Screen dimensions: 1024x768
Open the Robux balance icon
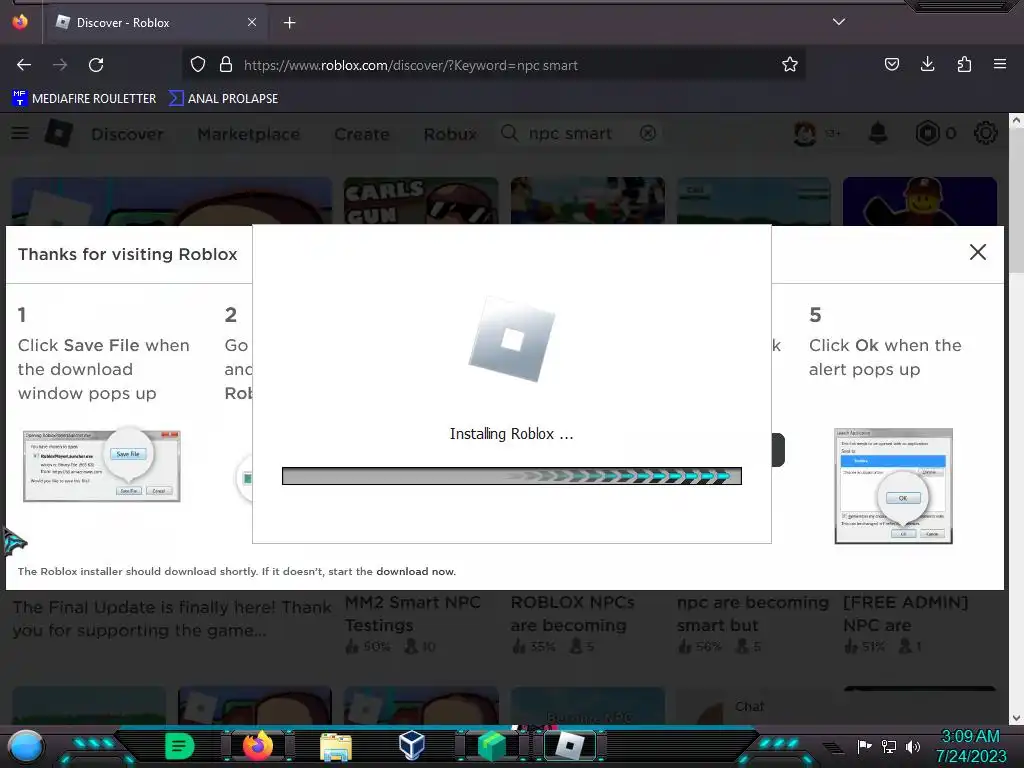coord(927,133)
